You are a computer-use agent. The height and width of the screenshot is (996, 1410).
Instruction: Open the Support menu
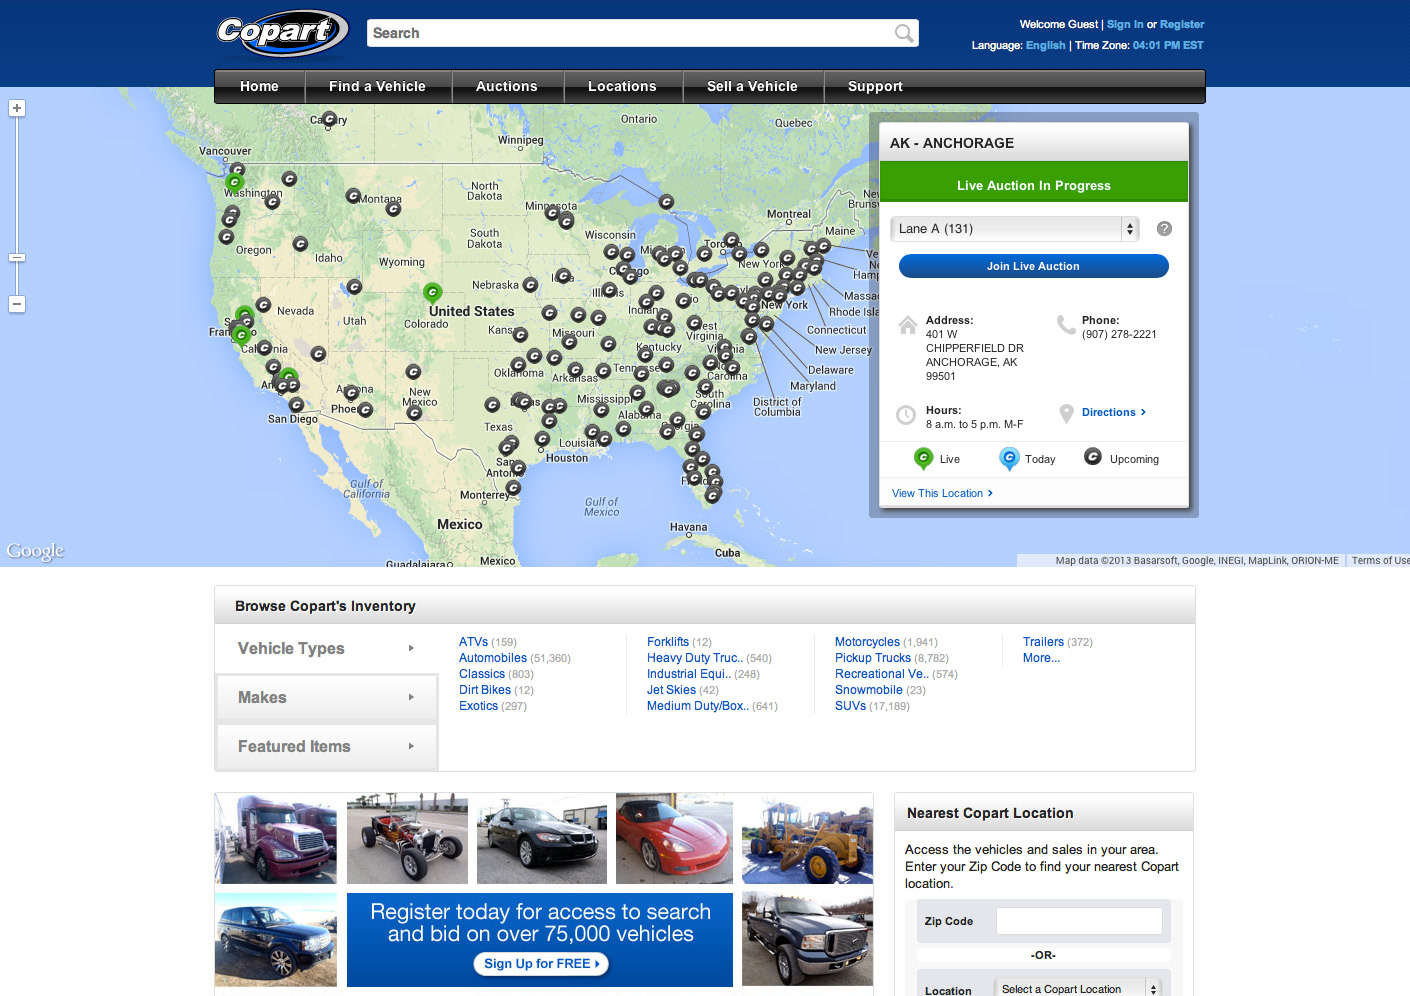[x=875, y=87]
